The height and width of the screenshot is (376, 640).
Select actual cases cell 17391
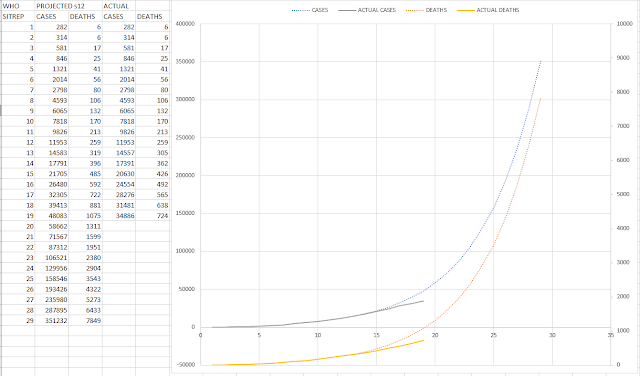119,164
